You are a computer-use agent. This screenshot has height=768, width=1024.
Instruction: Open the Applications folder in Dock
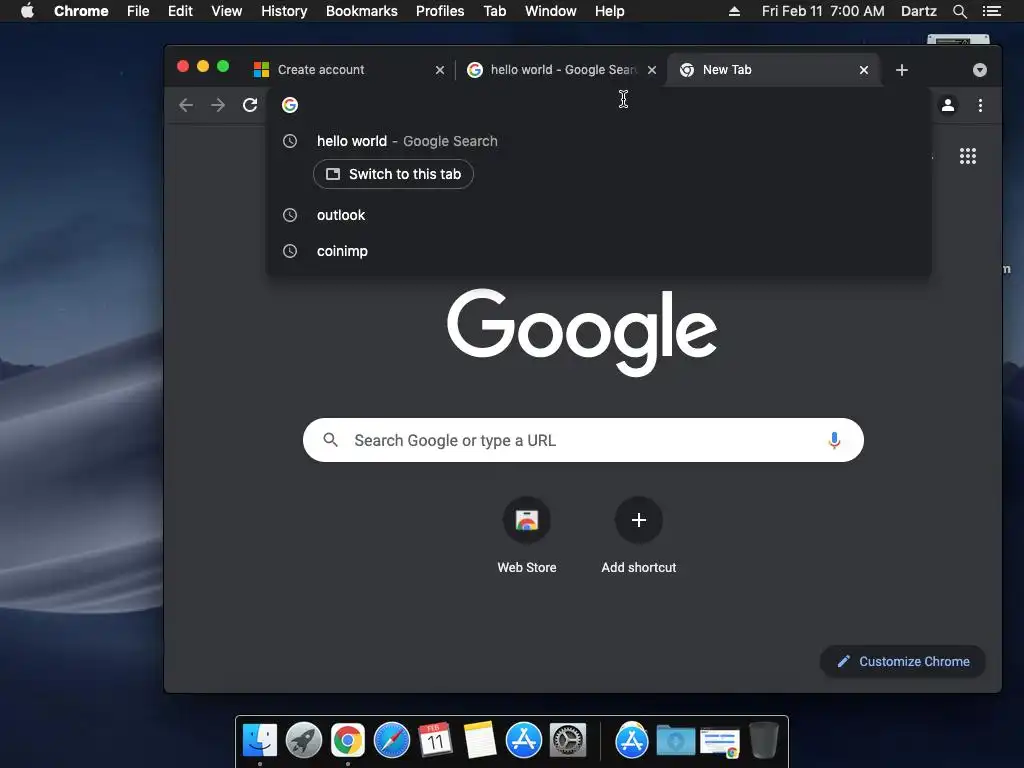tap(632, 741)
